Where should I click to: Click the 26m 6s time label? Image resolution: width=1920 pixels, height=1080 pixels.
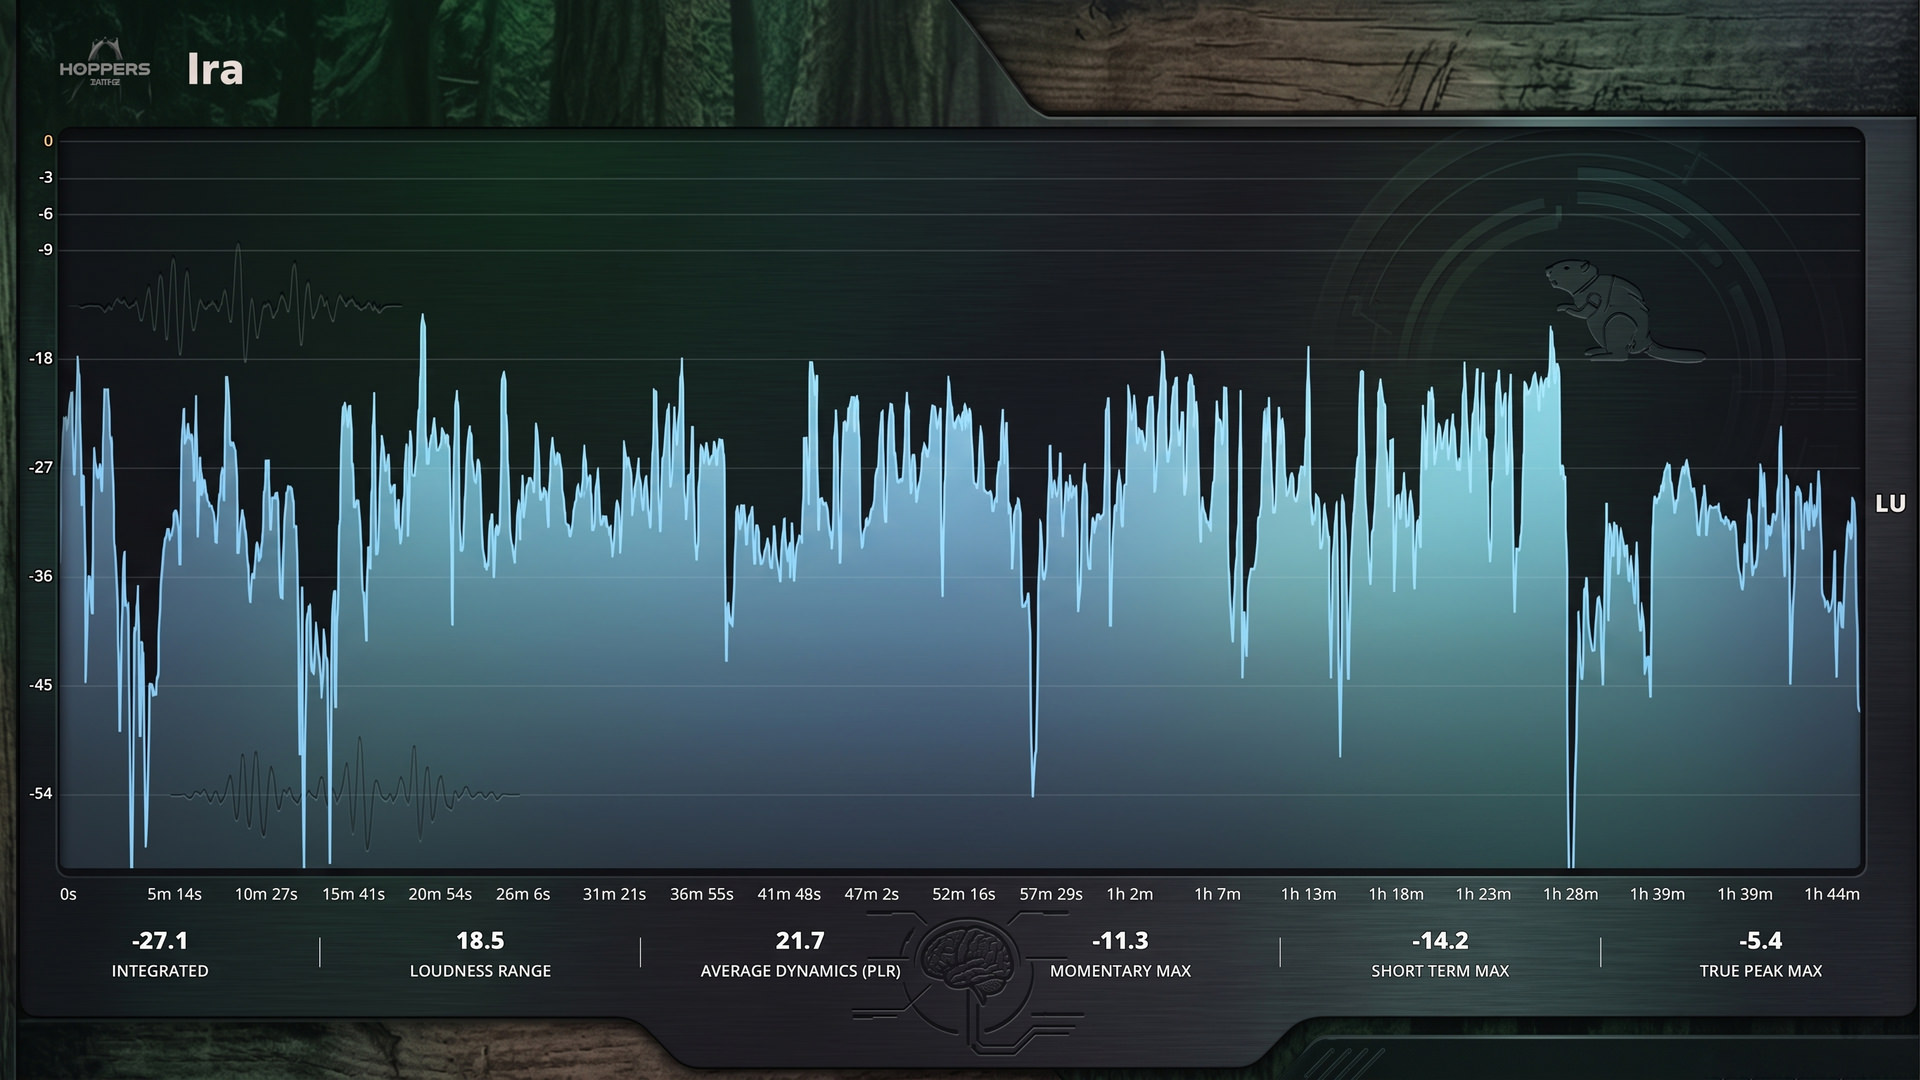[x=523, y=894]
